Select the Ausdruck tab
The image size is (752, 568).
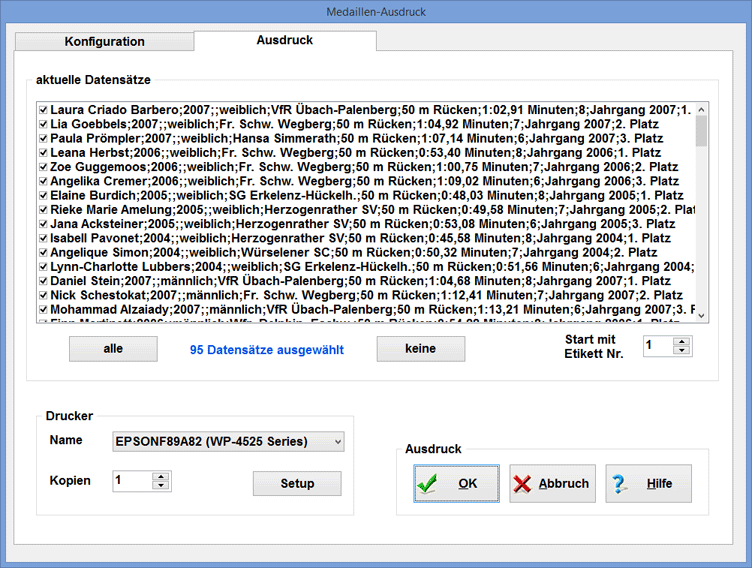coord(285,41)
